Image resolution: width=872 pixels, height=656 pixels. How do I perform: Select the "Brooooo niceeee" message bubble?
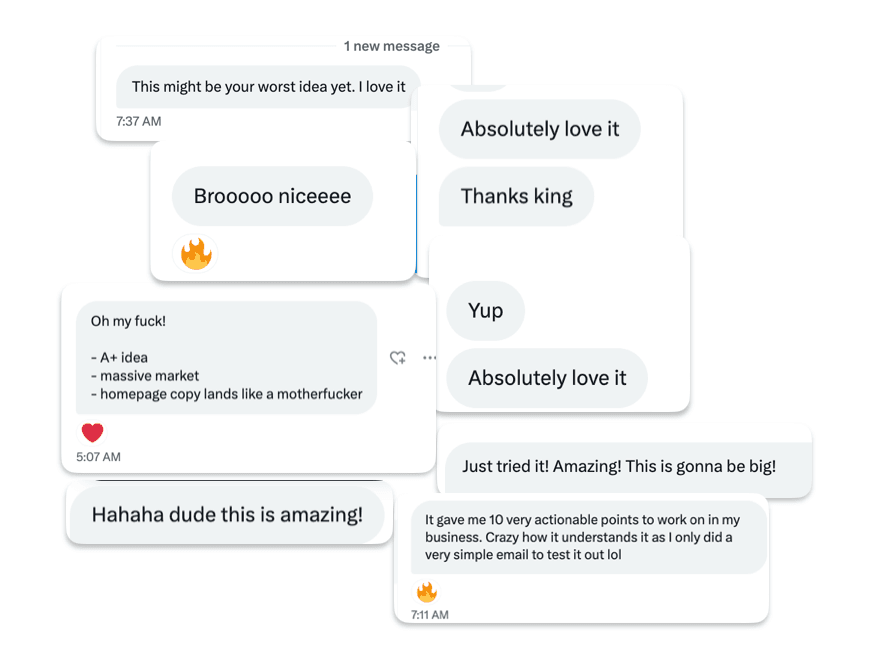pos(272,196)
